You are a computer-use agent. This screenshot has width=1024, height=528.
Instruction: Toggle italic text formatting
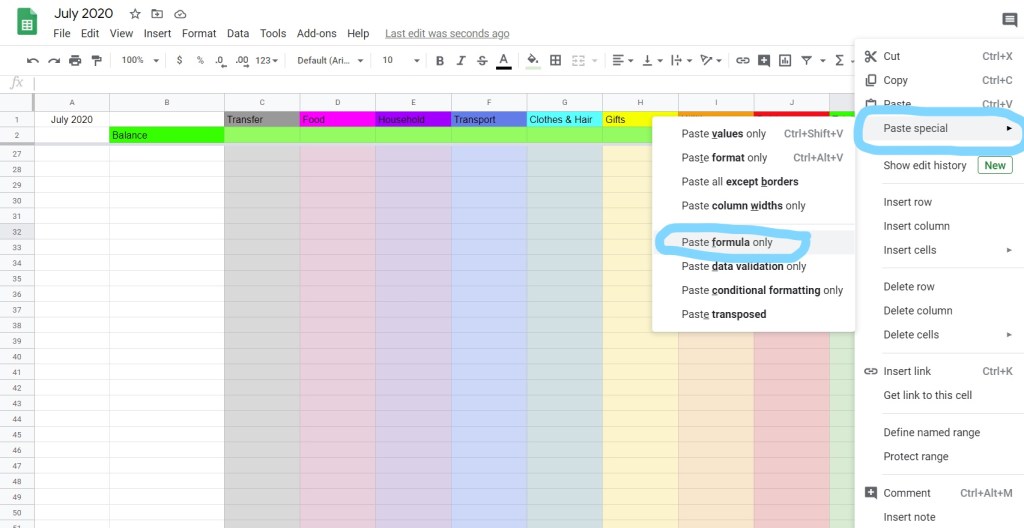coord(460,61)
